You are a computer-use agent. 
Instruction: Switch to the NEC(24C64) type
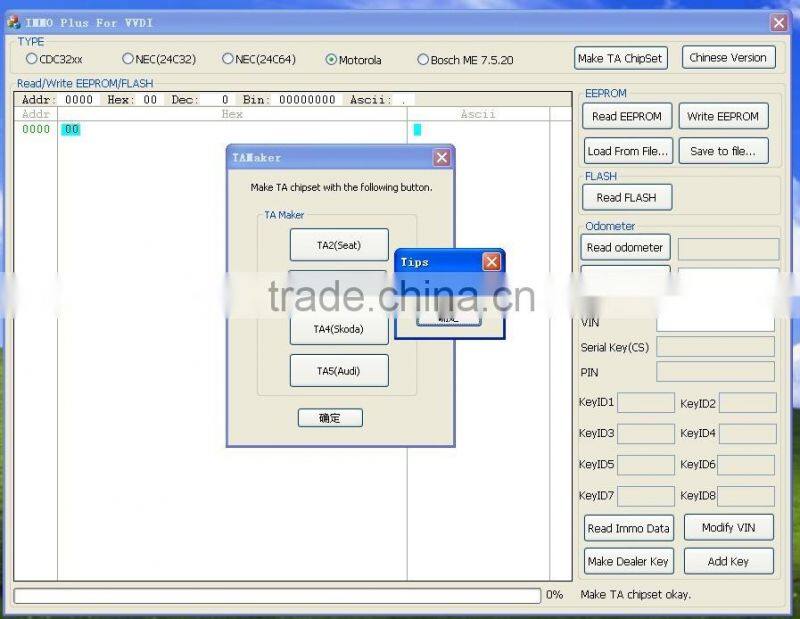tap(229, 59)
